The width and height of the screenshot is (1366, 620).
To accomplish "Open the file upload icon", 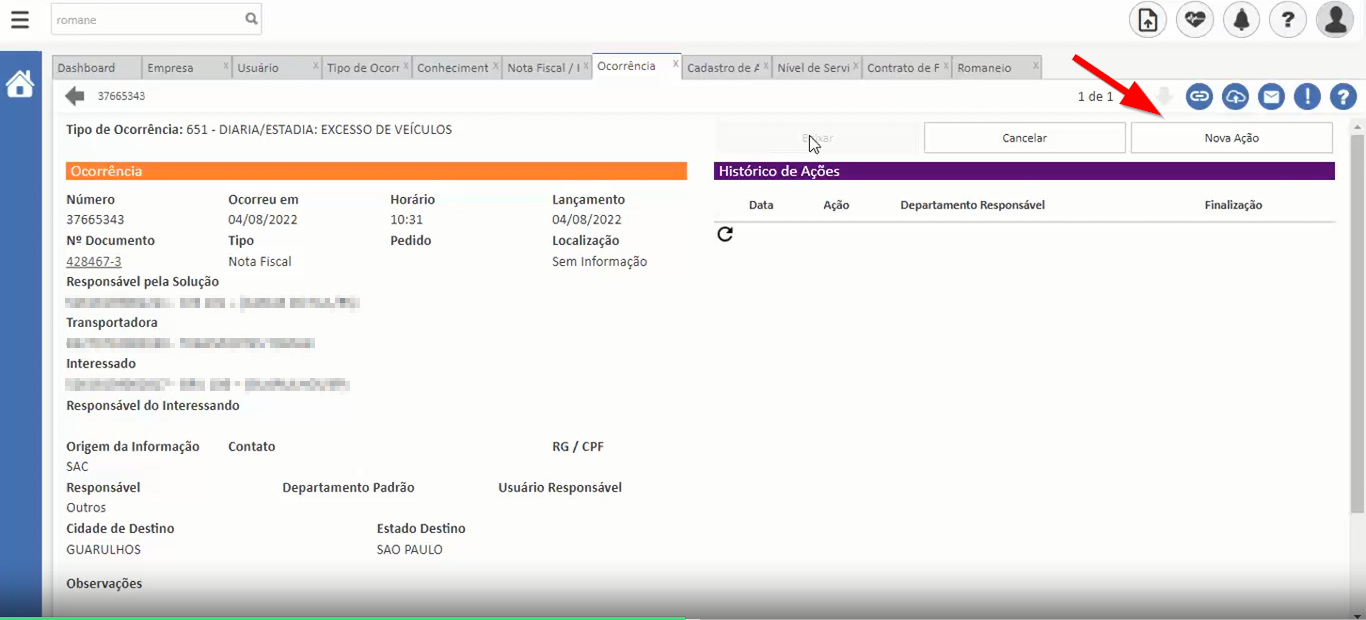I will pos(1148,20).
